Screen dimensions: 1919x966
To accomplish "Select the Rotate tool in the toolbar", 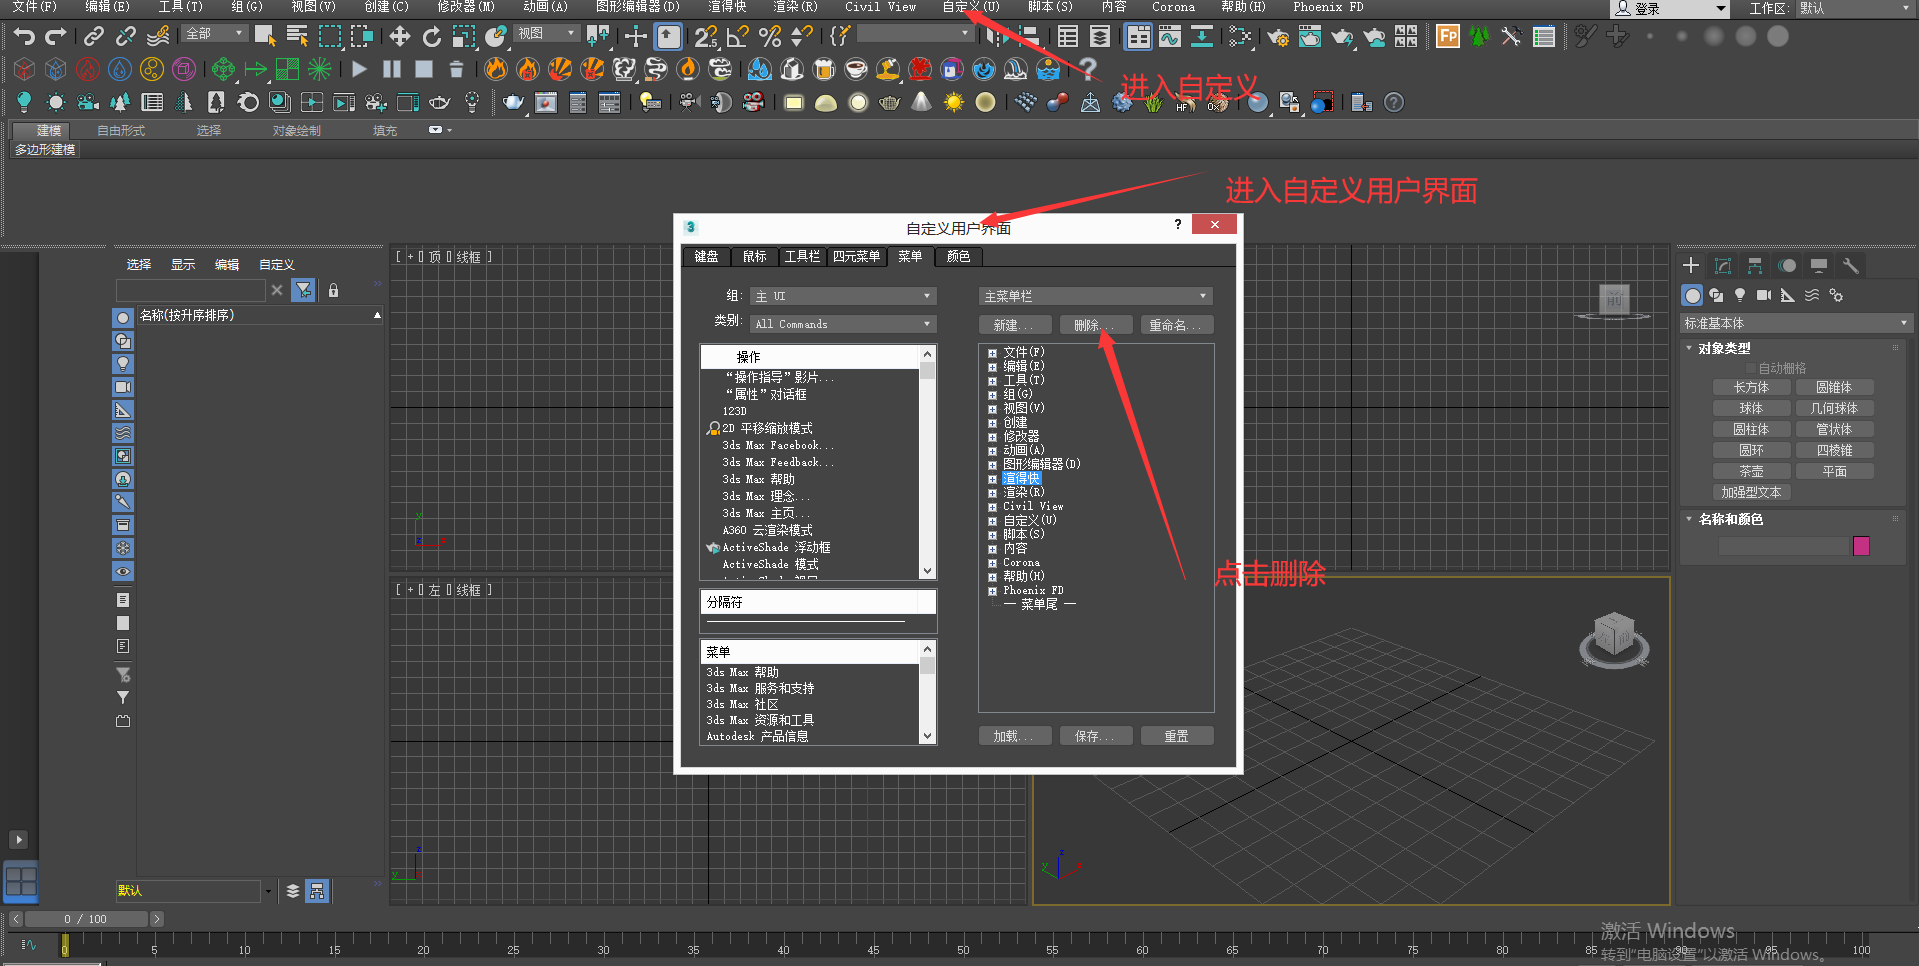I will [431, 37].
